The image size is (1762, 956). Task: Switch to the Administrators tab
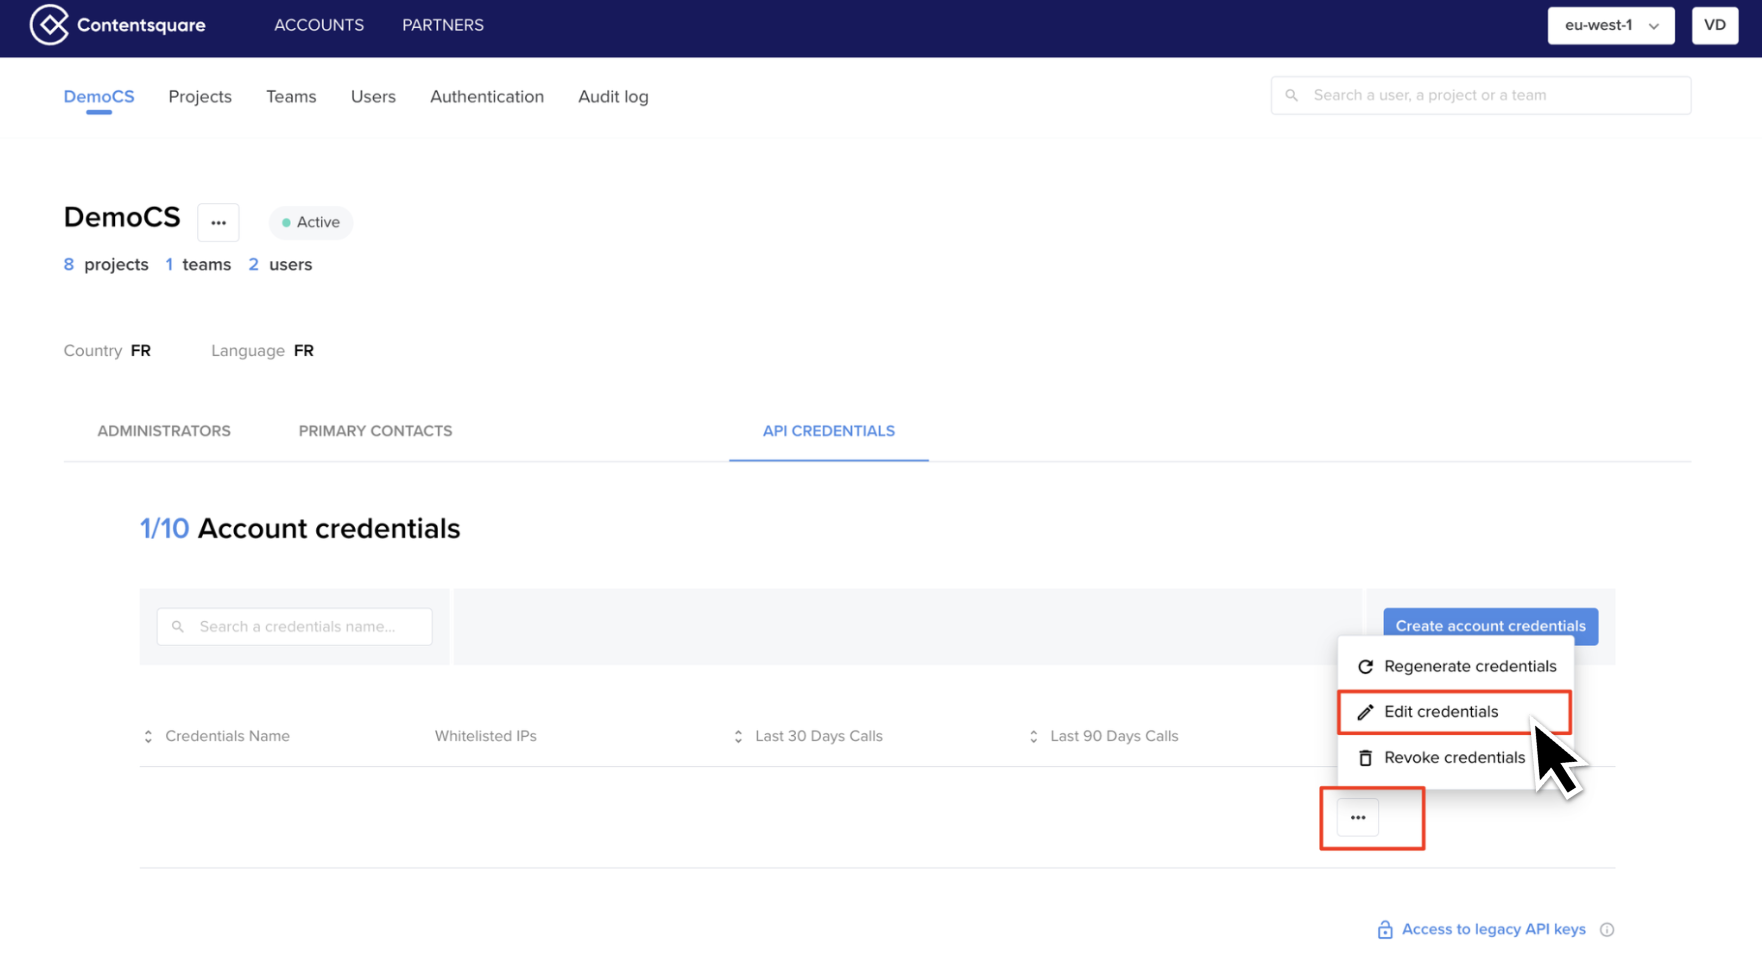(164, 431)
